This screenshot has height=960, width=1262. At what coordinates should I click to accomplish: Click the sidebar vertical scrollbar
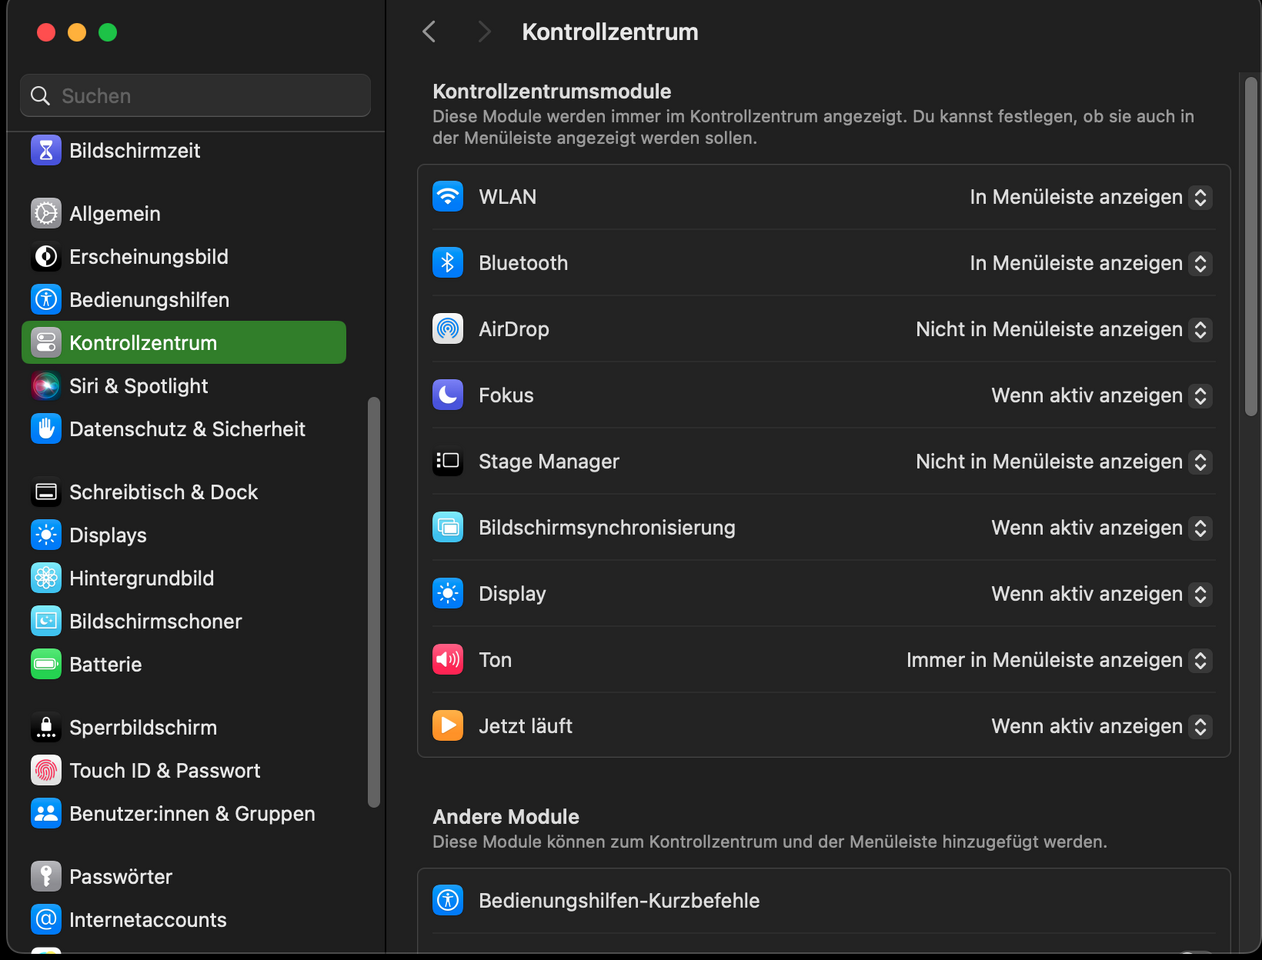pos(374,602)
